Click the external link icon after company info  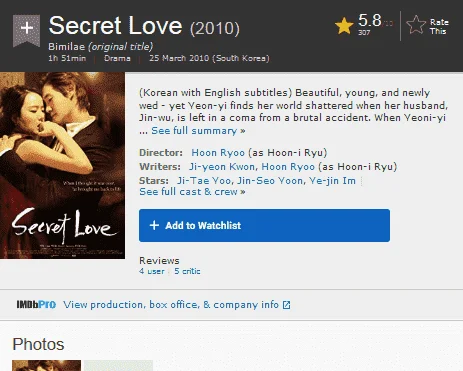pos(287,305)
